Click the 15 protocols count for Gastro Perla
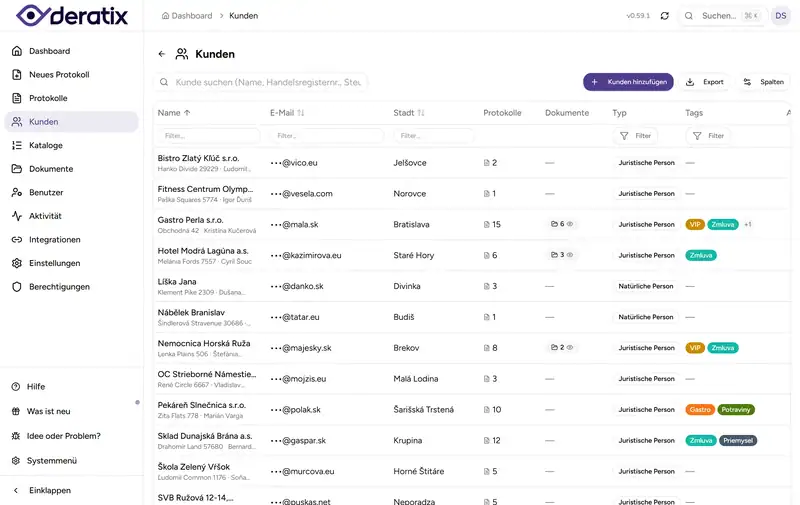Image resolution: width=800 pixels, height=505 pixels. 492,224
